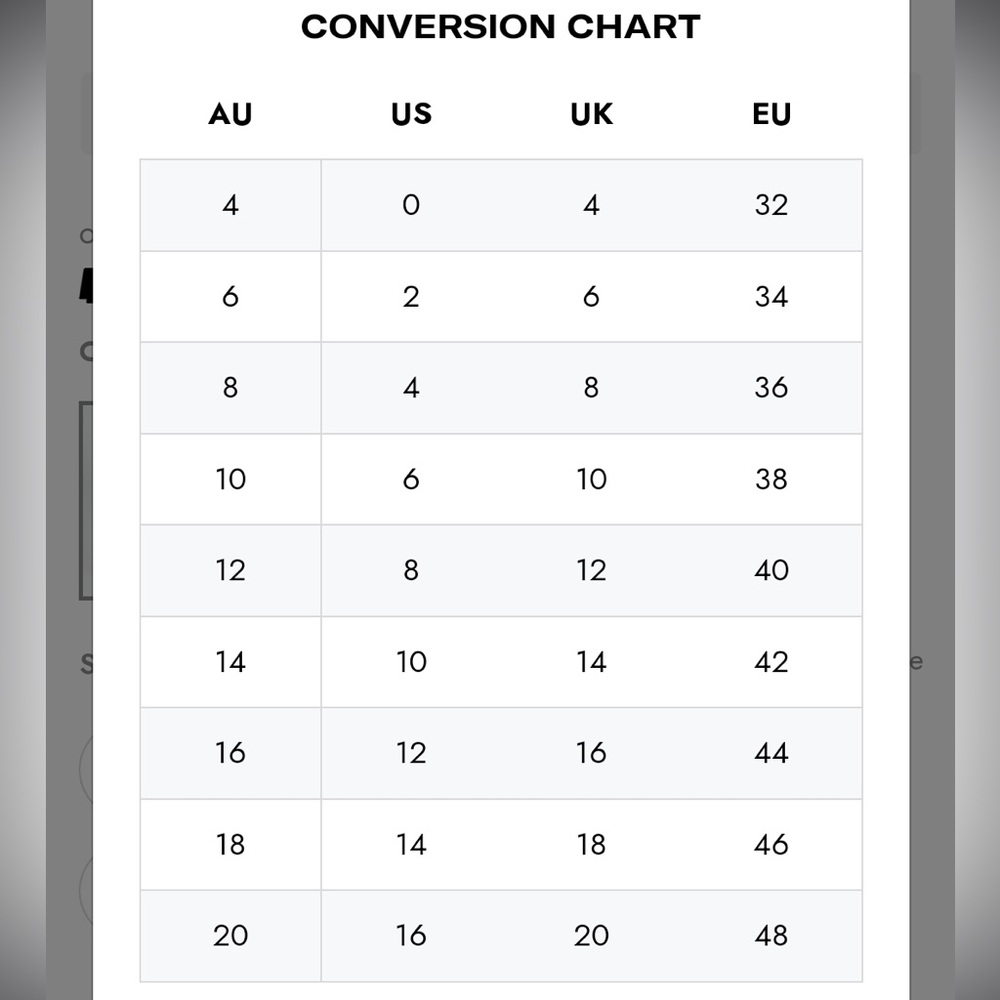Select the EU 36 cell
The image size is (1000, 1000).
772,388
